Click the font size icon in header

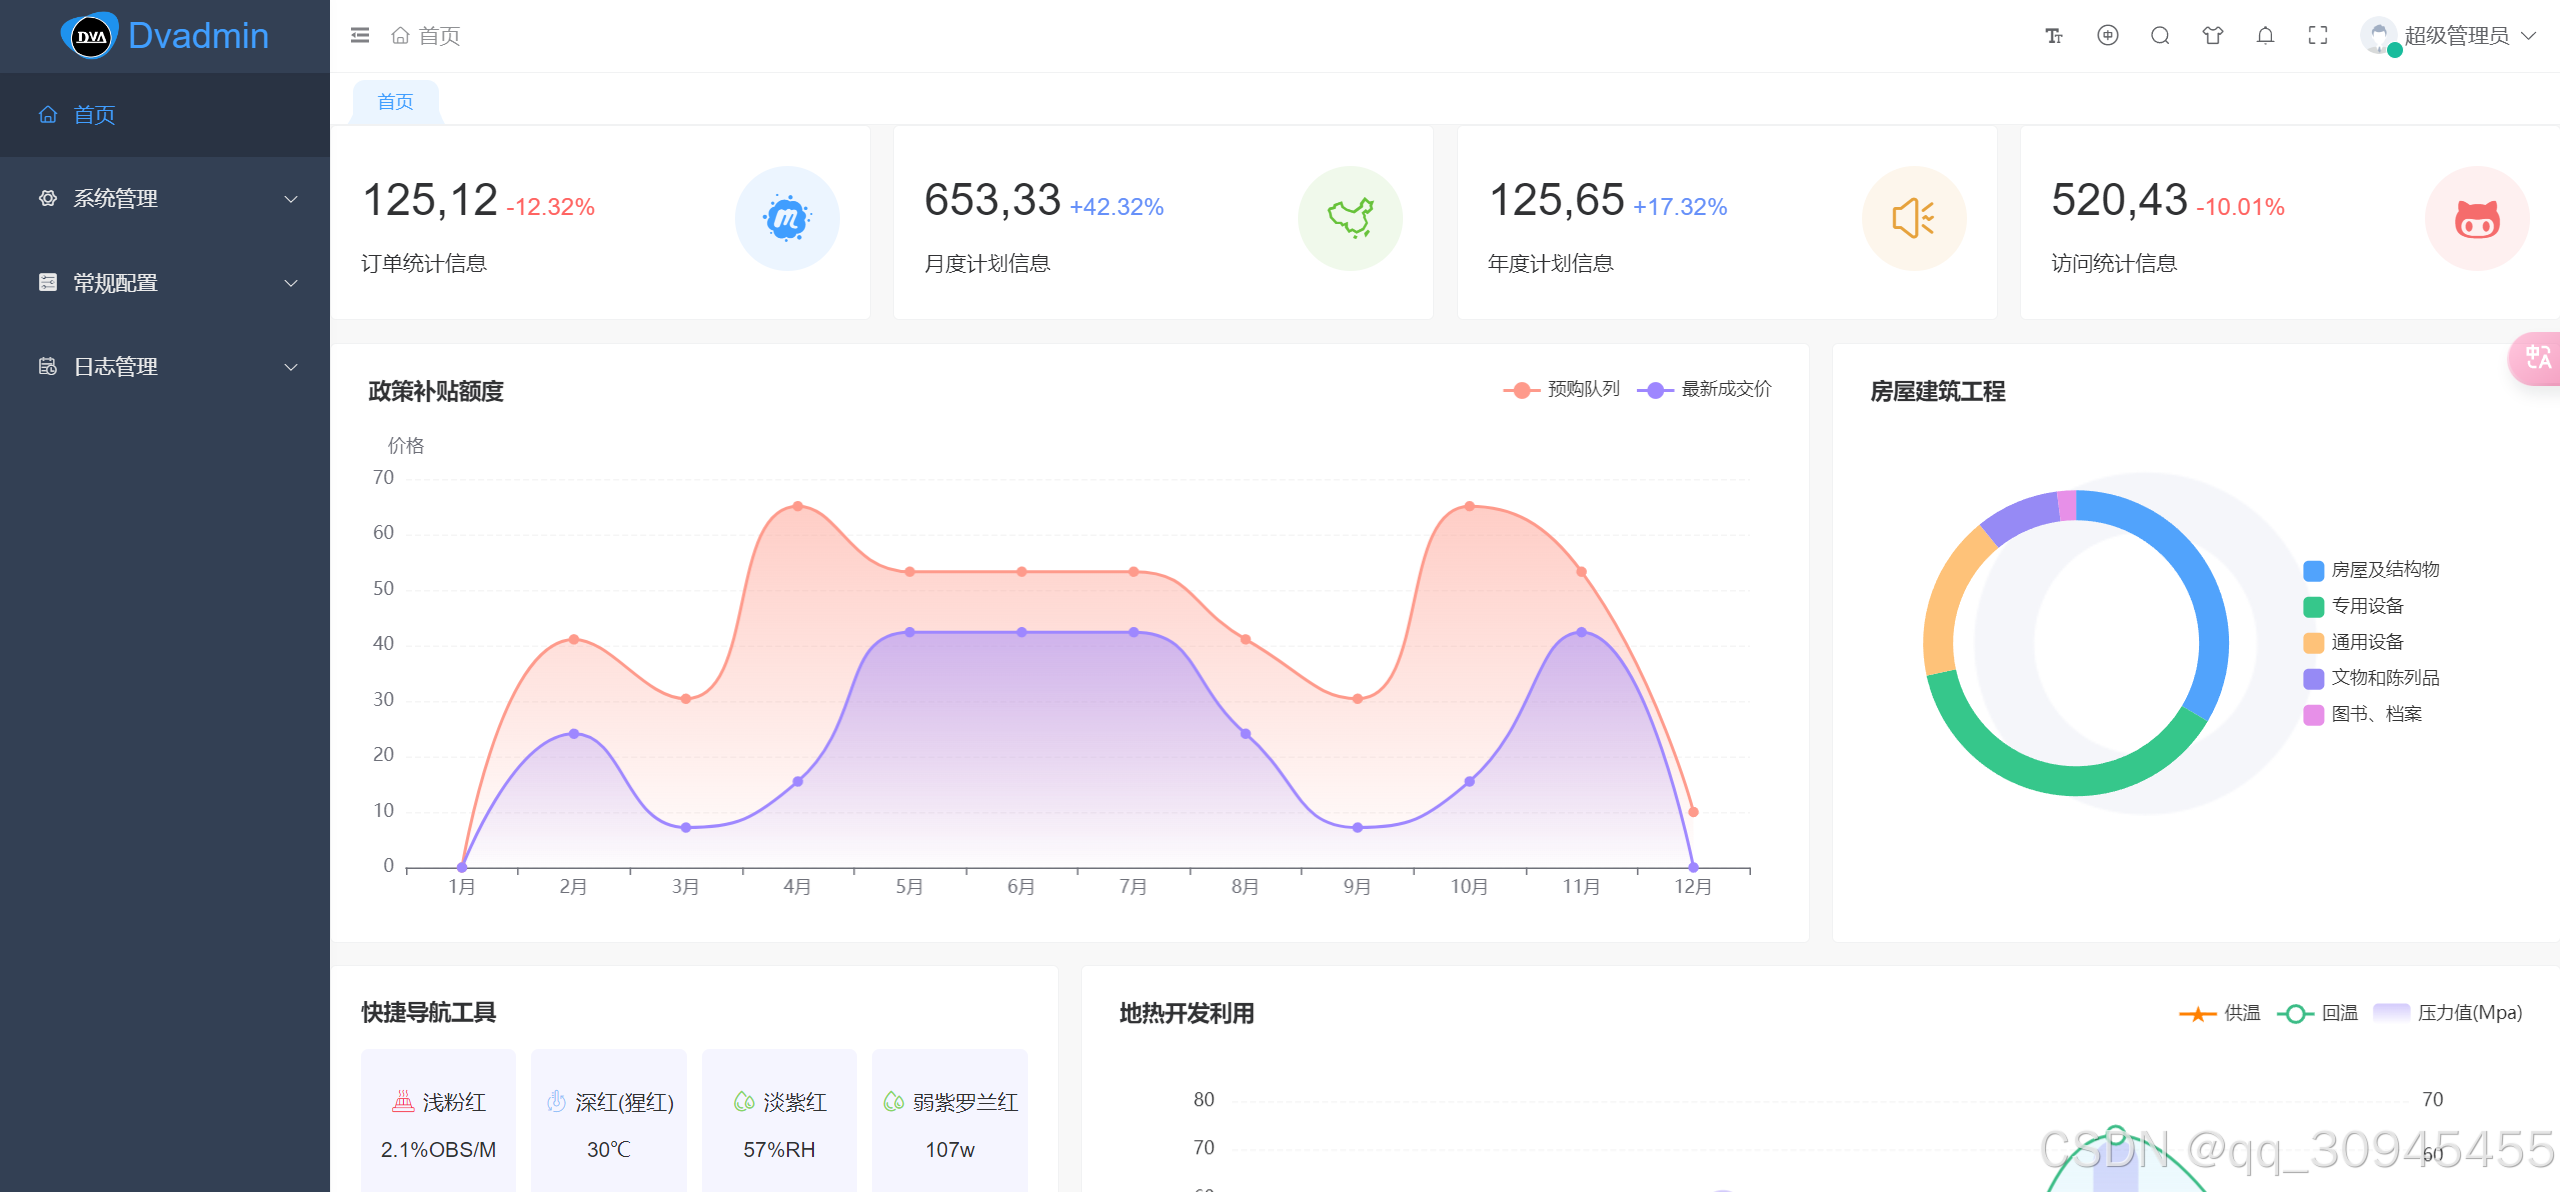[x=2054, y=36]
